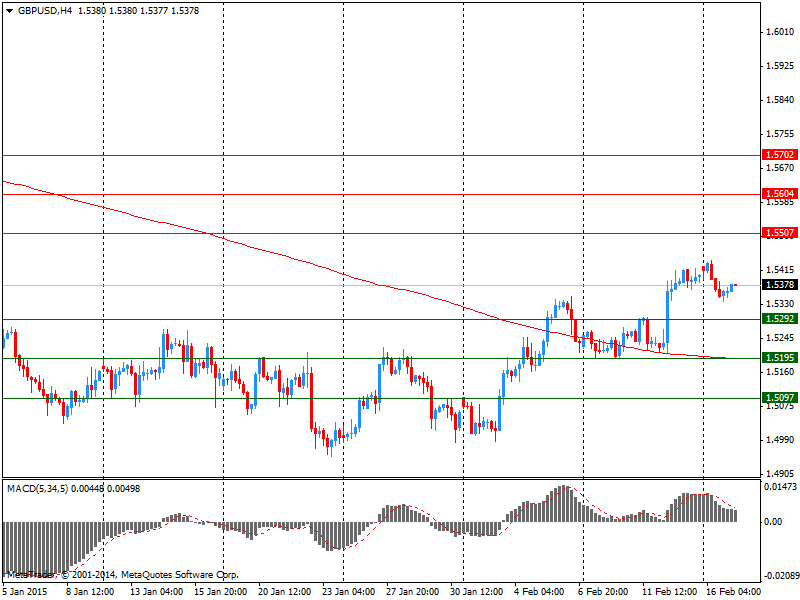
Task: Click the 20 Jan 12:00 time label
Action: [x=284, y=591]
